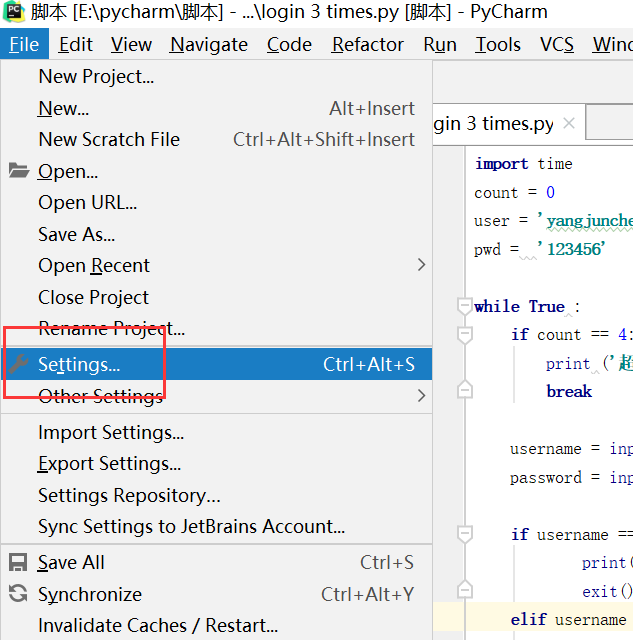Open the View menu
The width and height of the screenshot is (633, 640).
[x=131, y=44]
